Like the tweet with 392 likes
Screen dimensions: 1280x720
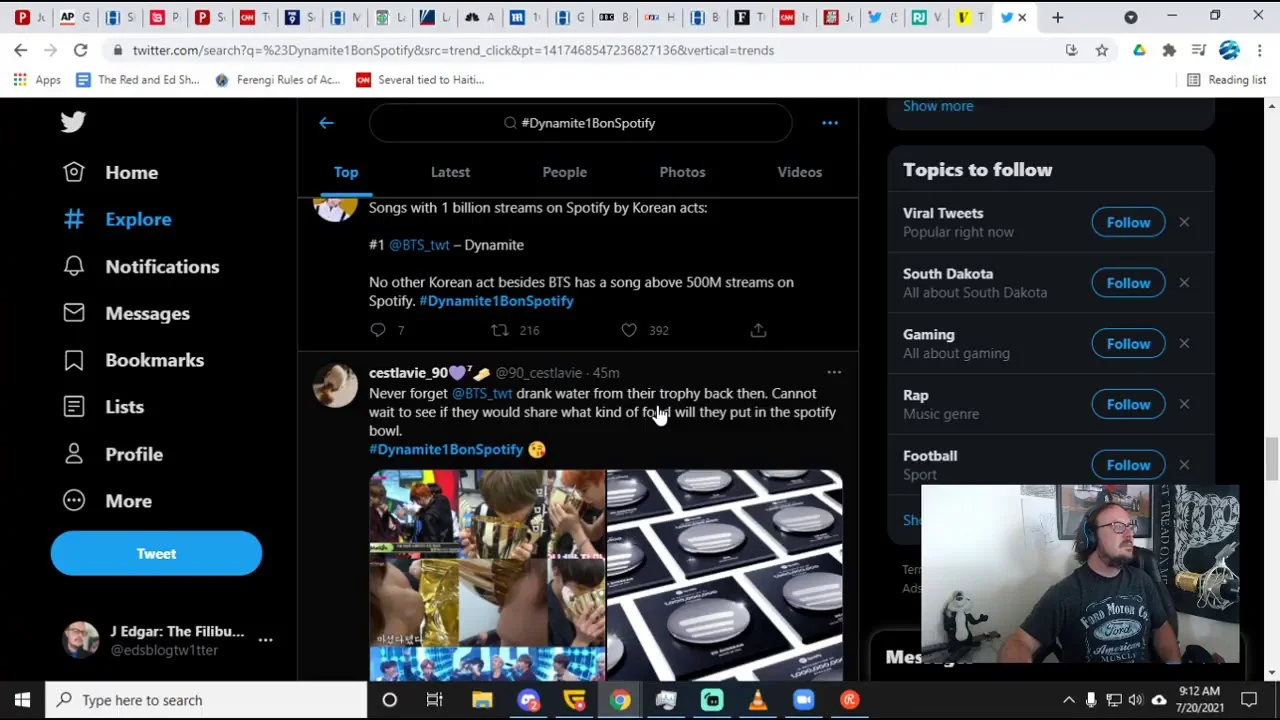(629, 330)
